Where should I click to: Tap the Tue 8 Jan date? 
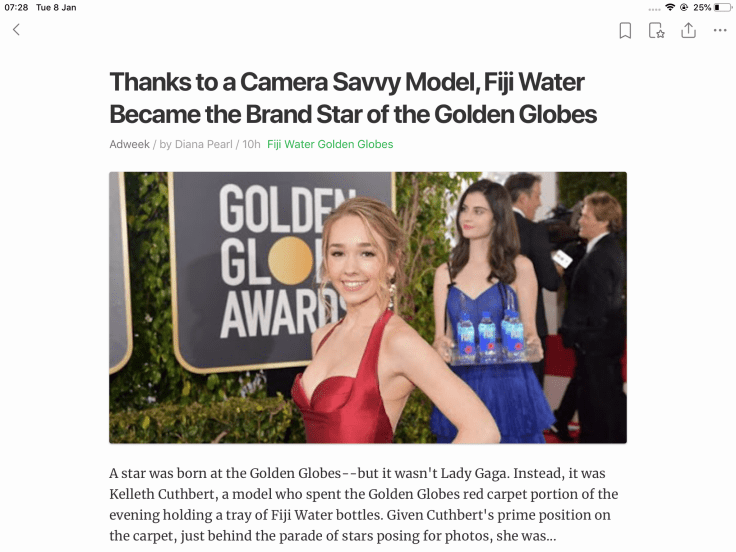[56, 8]
